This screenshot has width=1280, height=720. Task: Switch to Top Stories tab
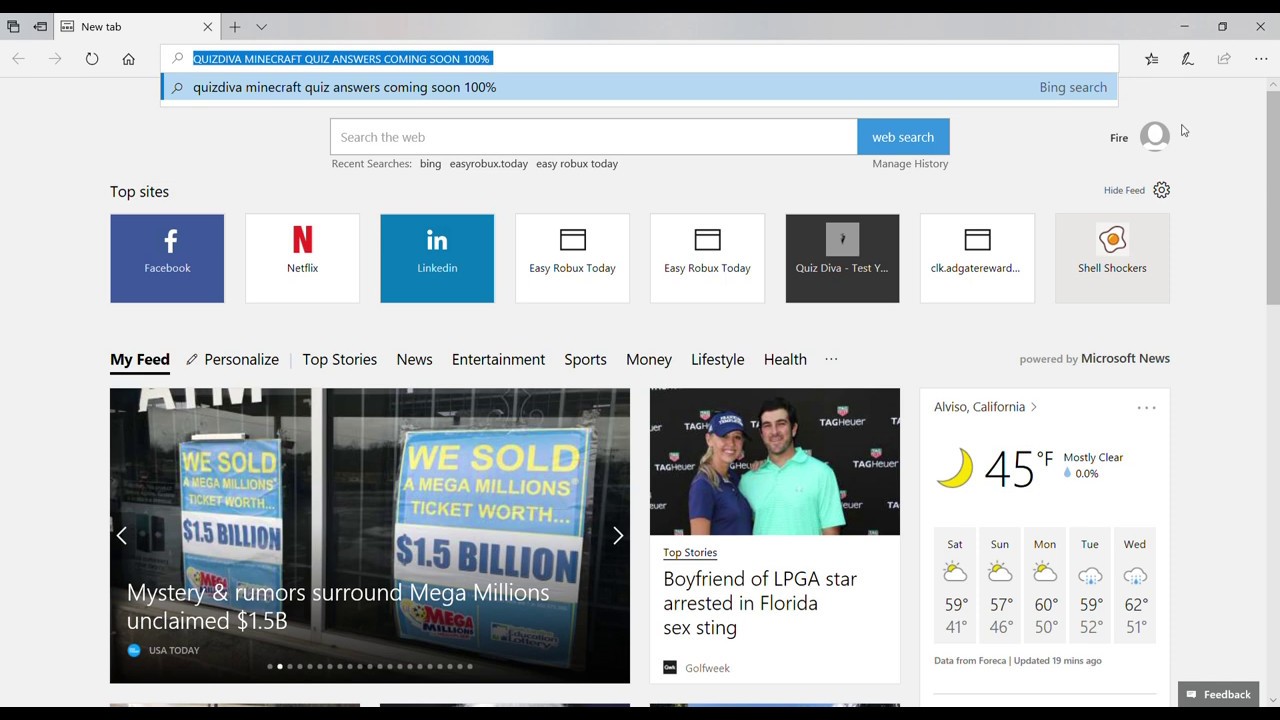(339, 360)
